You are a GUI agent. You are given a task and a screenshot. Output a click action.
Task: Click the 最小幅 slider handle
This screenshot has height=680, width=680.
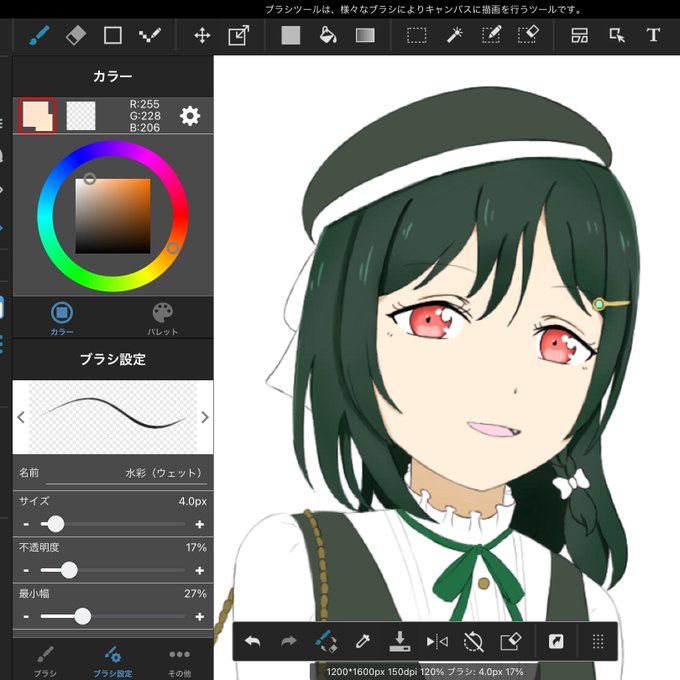coord(82,616)
